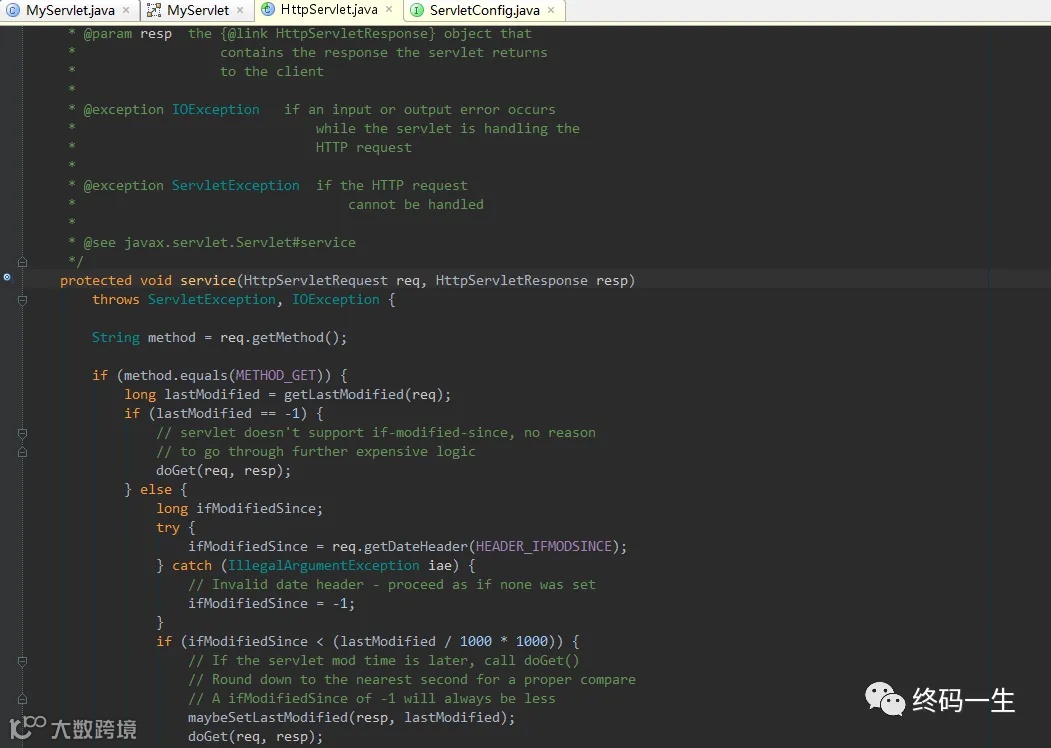Viewport: 1051px width, 748px height.
Task: Click '{@link HttpServletResponse}' javadoc link
Action: (327, 34)
